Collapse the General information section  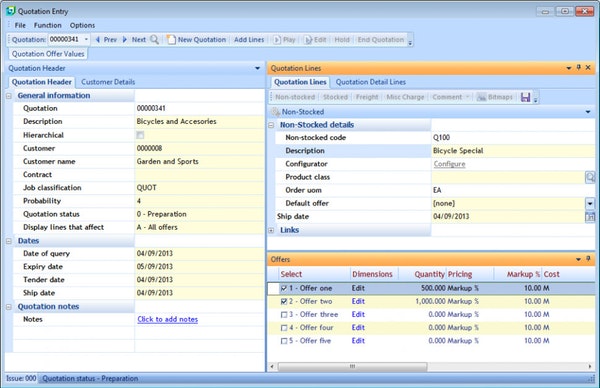[x=9, y=96]
